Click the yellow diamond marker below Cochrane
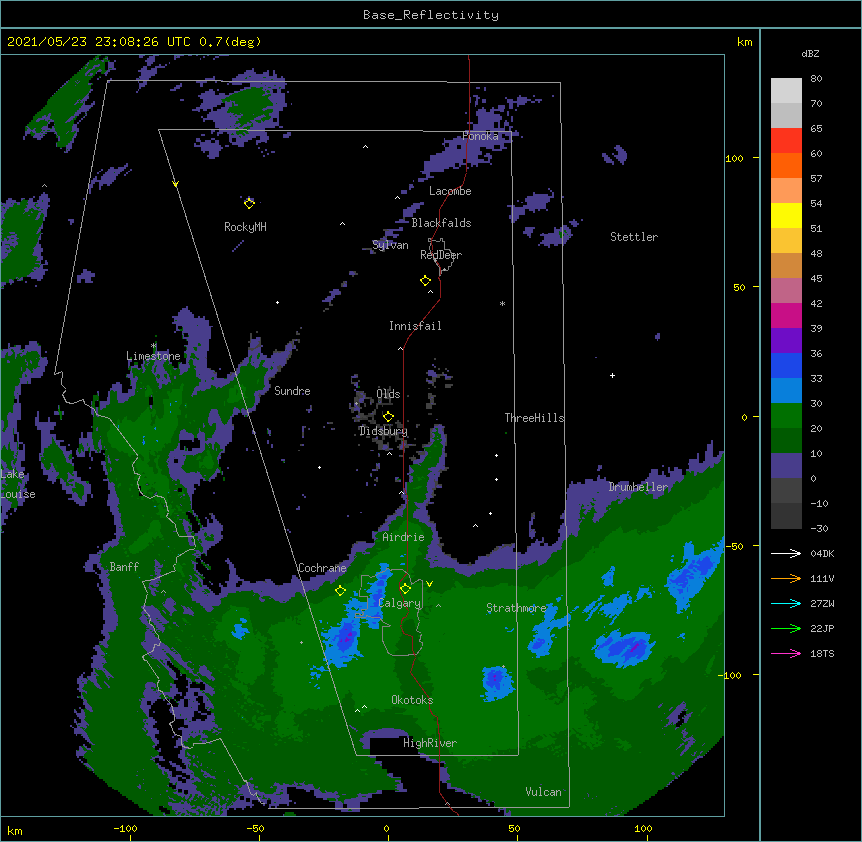 point(340,591)
